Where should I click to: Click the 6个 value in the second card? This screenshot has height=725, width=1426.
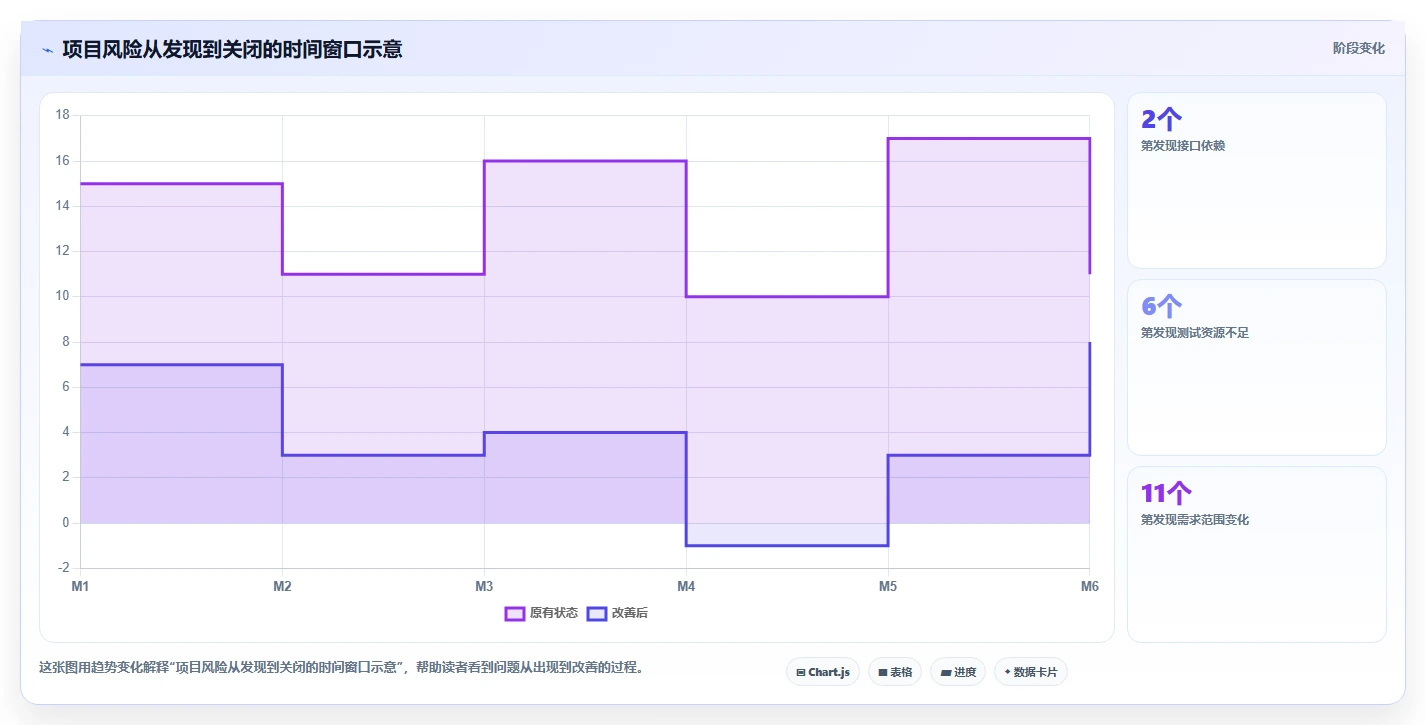1161,306
